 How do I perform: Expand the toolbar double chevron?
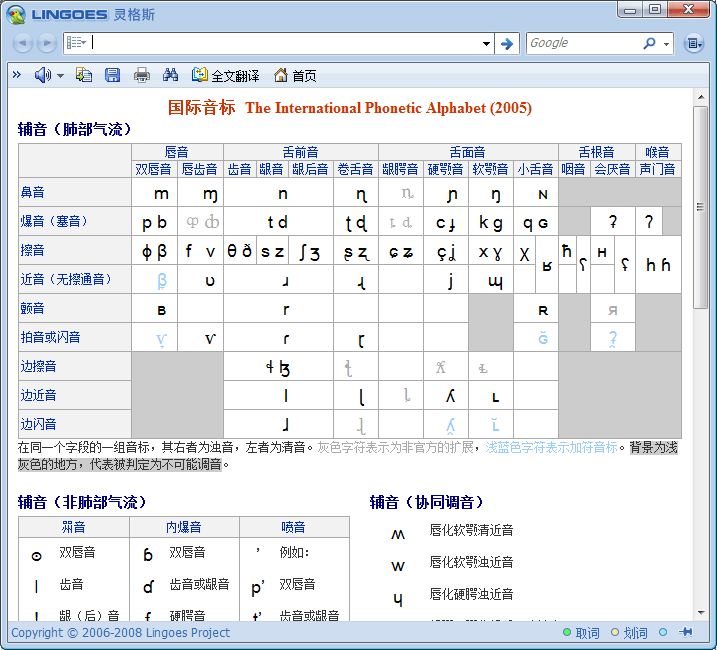coord(16,75)
